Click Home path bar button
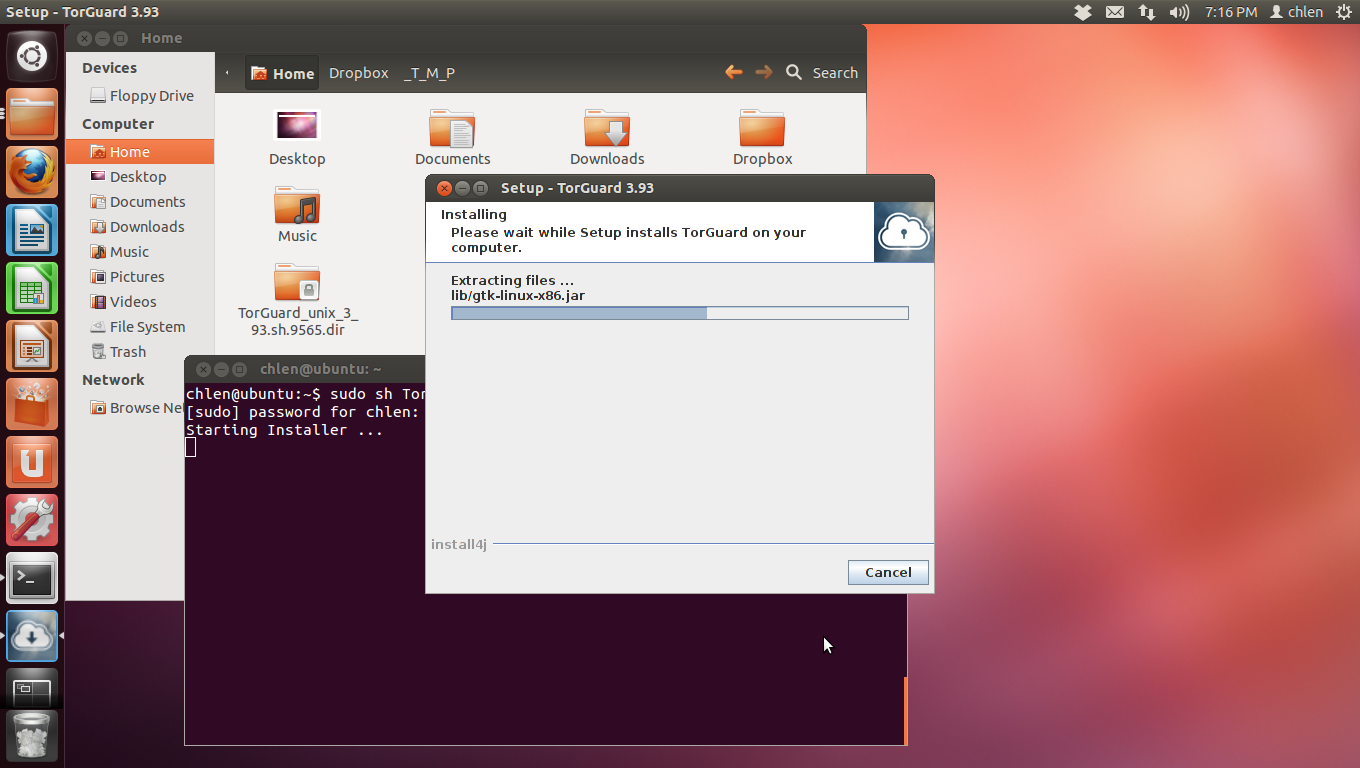Image resolution: width=1360 pixels, height=768 pixels. pos(282,73)
